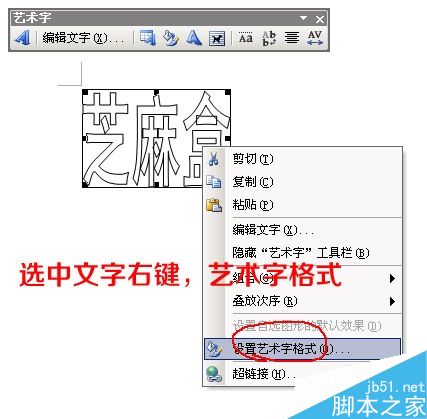Select 隐藏"艺术字"工具栏 menu entry
Viewport: 427px width, 419px height.
click(x=303, y=253)
